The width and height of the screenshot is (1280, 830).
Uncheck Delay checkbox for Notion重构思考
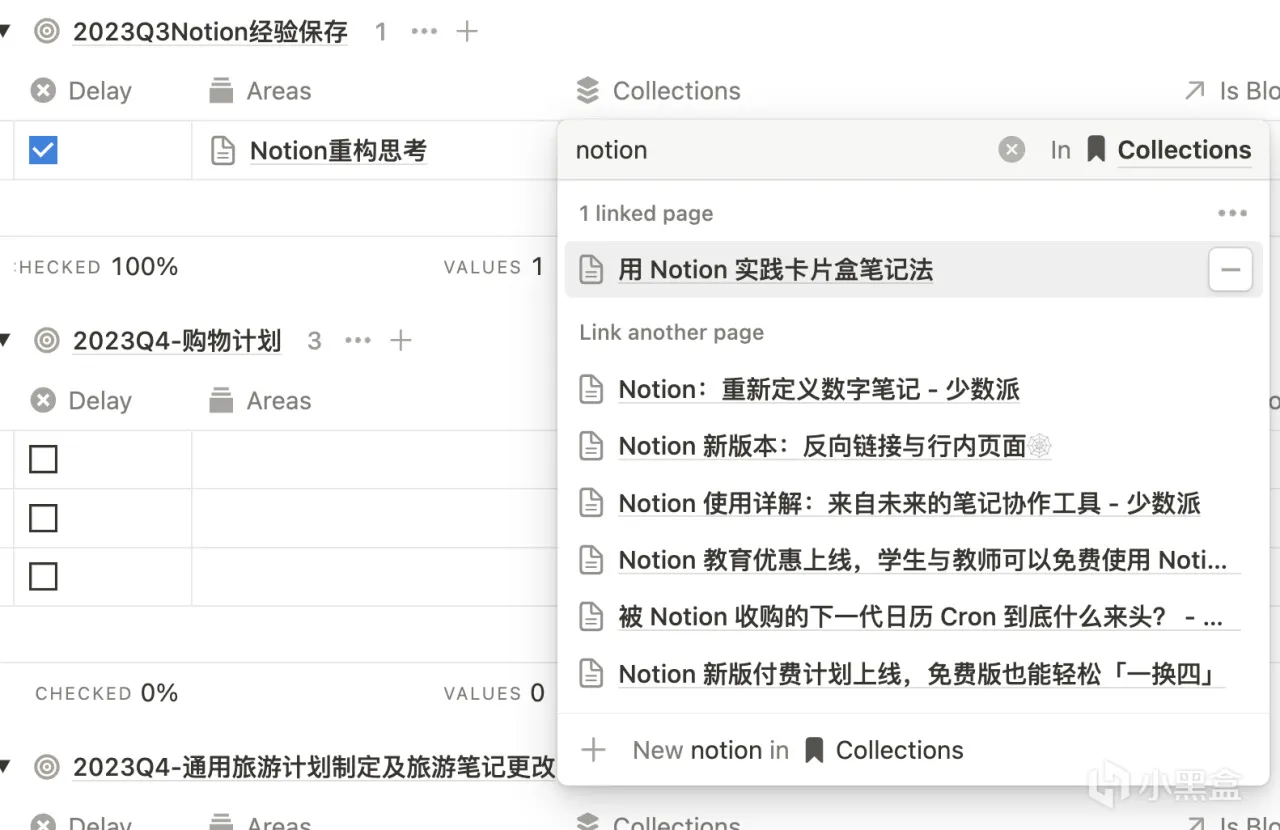(x=43, y=150)
